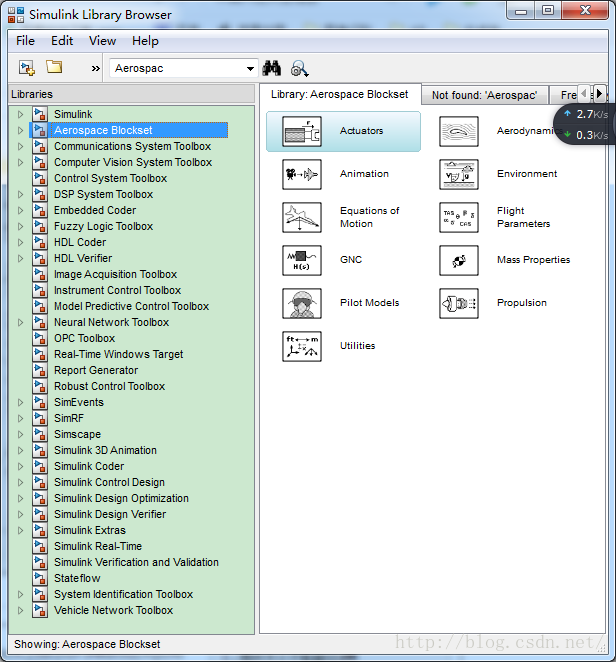Select Simulink Control Design row
616x662 pixels.
click(109, 482)
